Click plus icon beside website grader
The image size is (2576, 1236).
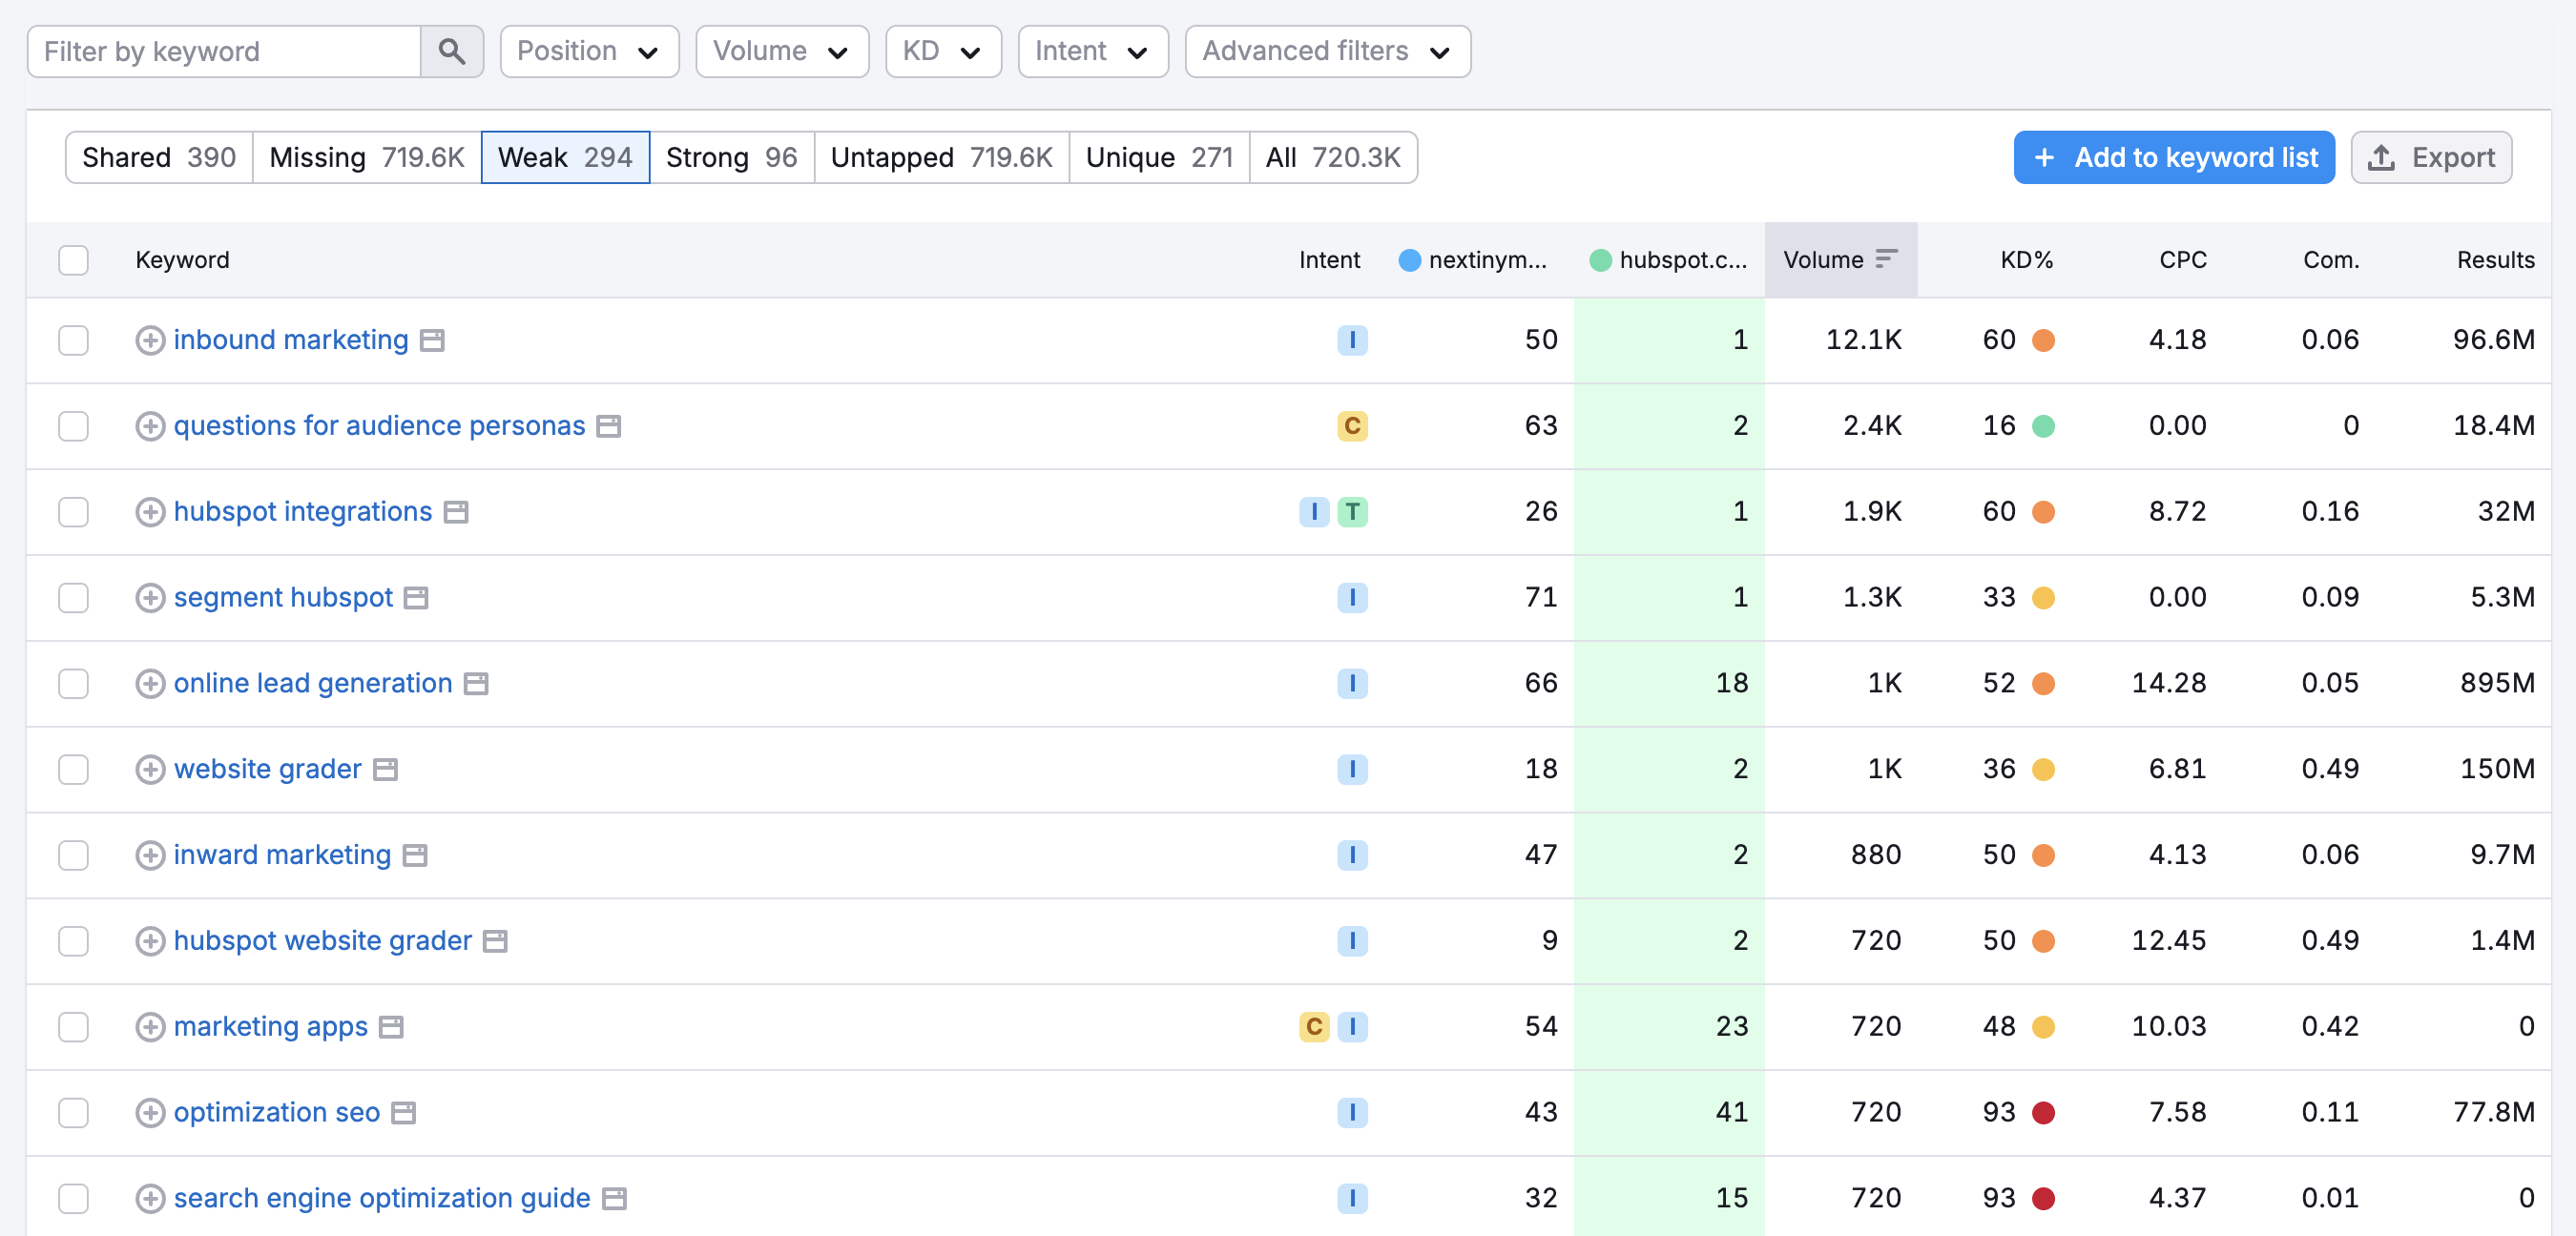pyautogui.click(x=150, y=770)
